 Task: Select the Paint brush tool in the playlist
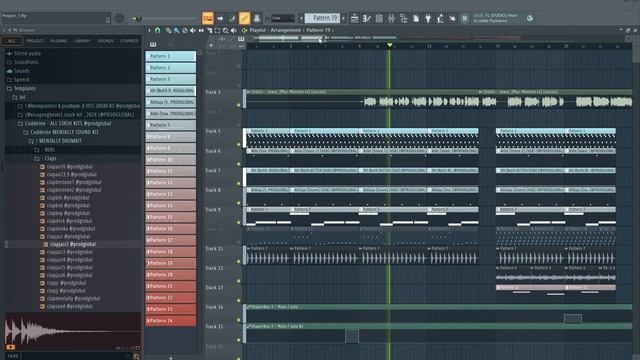point(176,30)
